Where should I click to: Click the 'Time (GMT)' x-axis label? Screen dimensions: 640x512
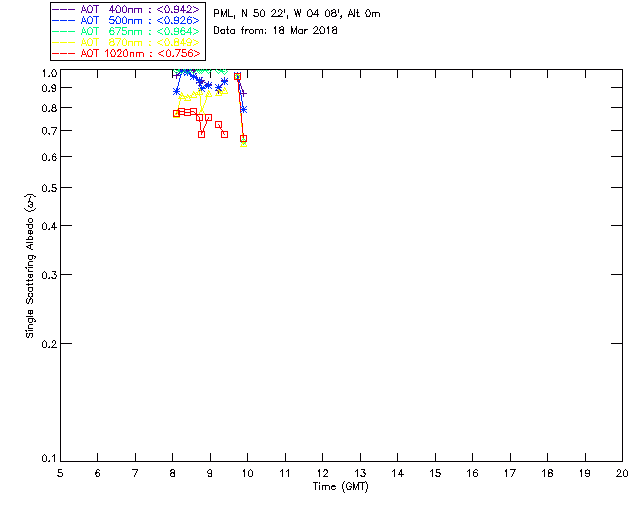point(340,487)
